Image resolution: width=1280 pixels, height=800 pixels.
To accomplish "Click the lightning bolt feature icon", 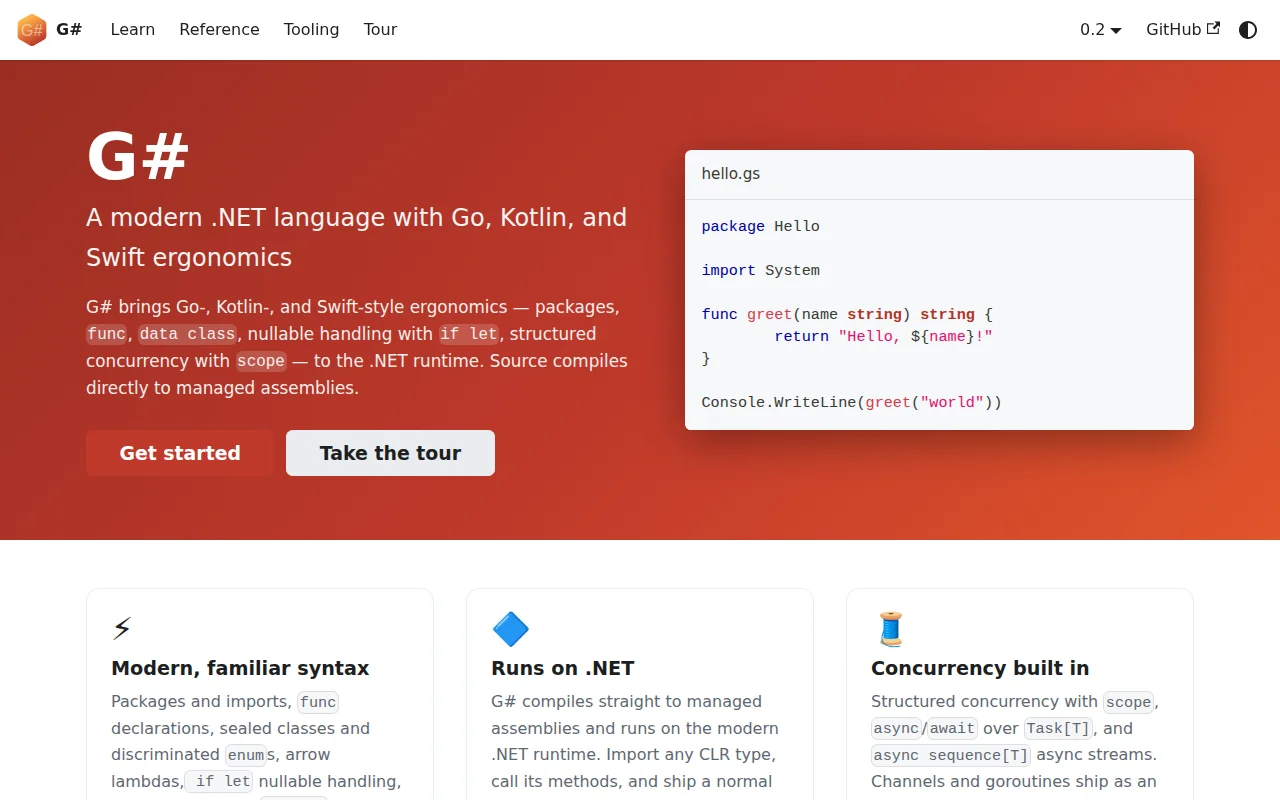I will coord(122,629).
